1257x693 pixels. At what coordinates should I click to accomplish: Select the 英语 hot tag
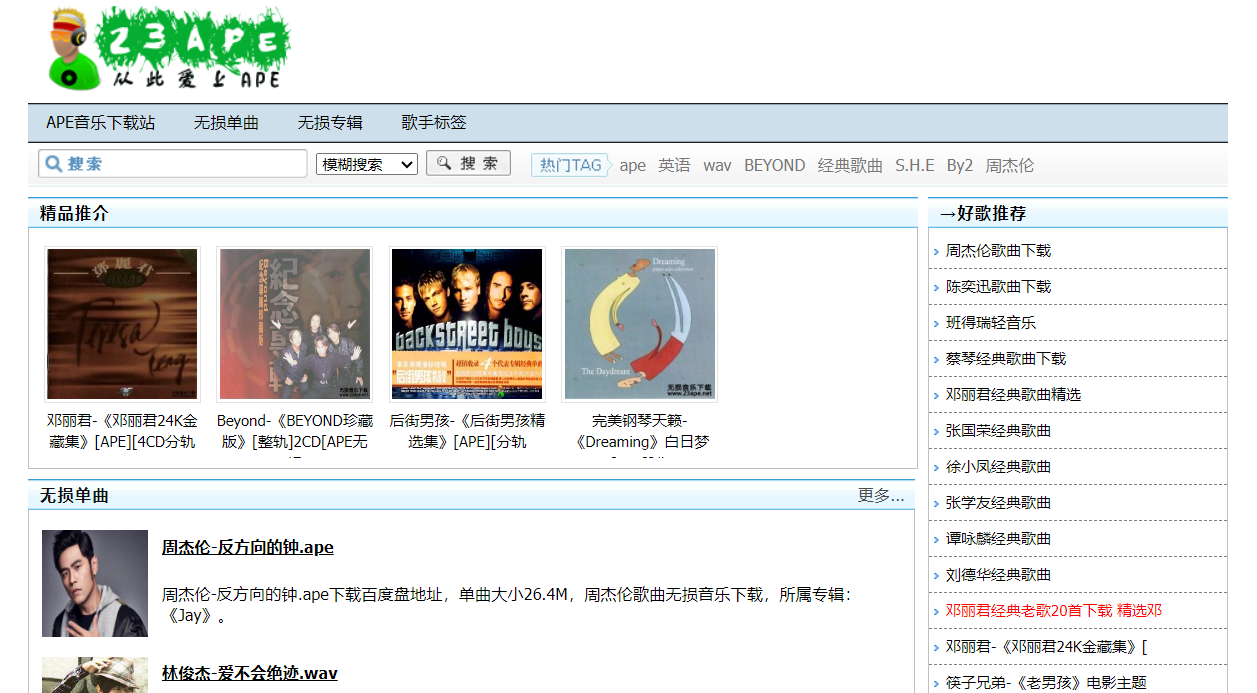[x=674, y=165]
